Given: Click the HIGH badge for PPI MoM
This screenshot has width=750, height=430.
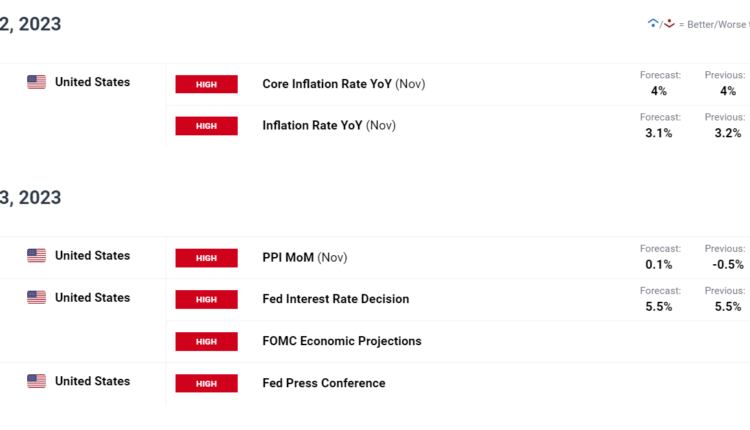Looking at the screenshot, I should pos(206,258).
